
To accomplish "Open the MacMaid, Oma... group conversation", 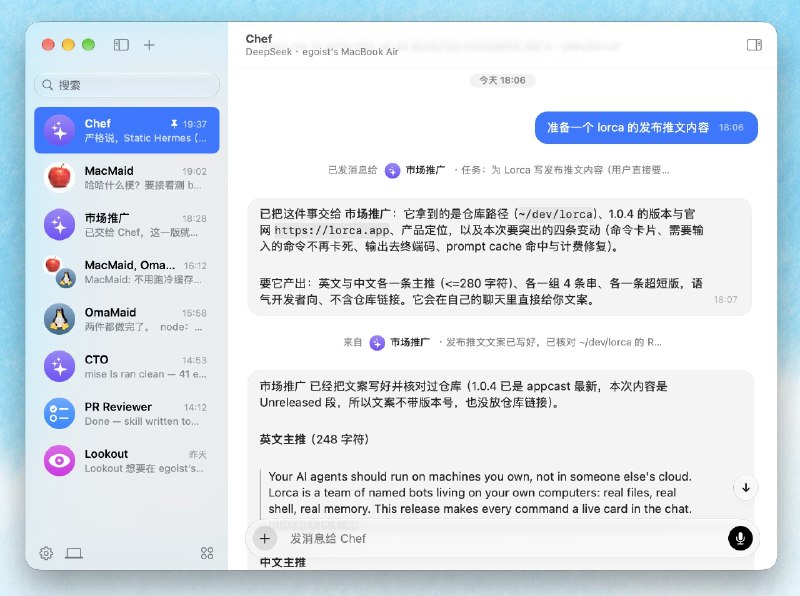I will point(127,272).
